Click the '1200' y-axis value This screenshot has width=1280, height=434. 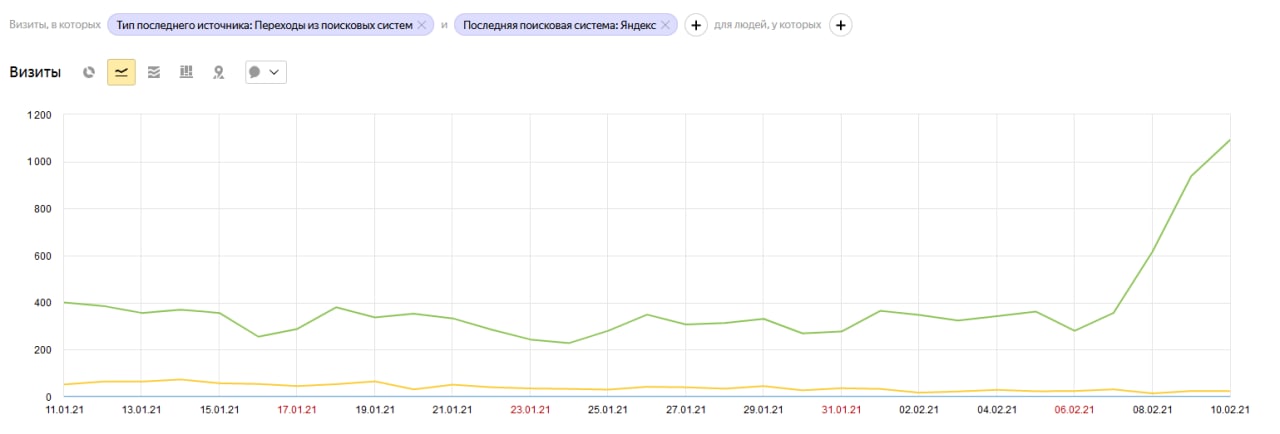tap(40, 115)
